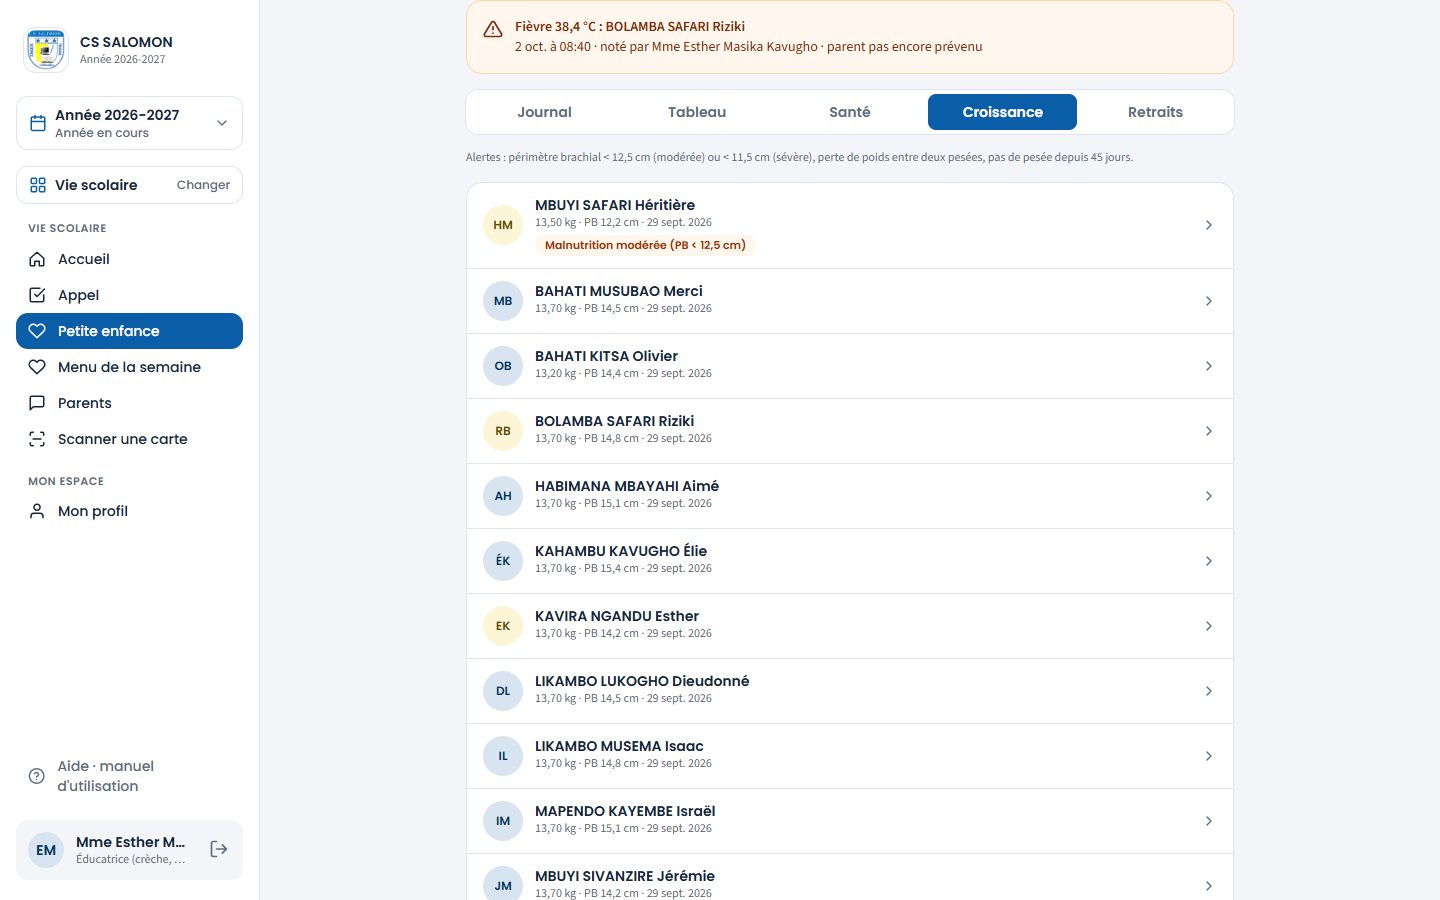Image resolution: width=1440 pixels, height=900 pixels.
Task: Click the HM avatar for Héritière
Action: [x=503, y=225]
